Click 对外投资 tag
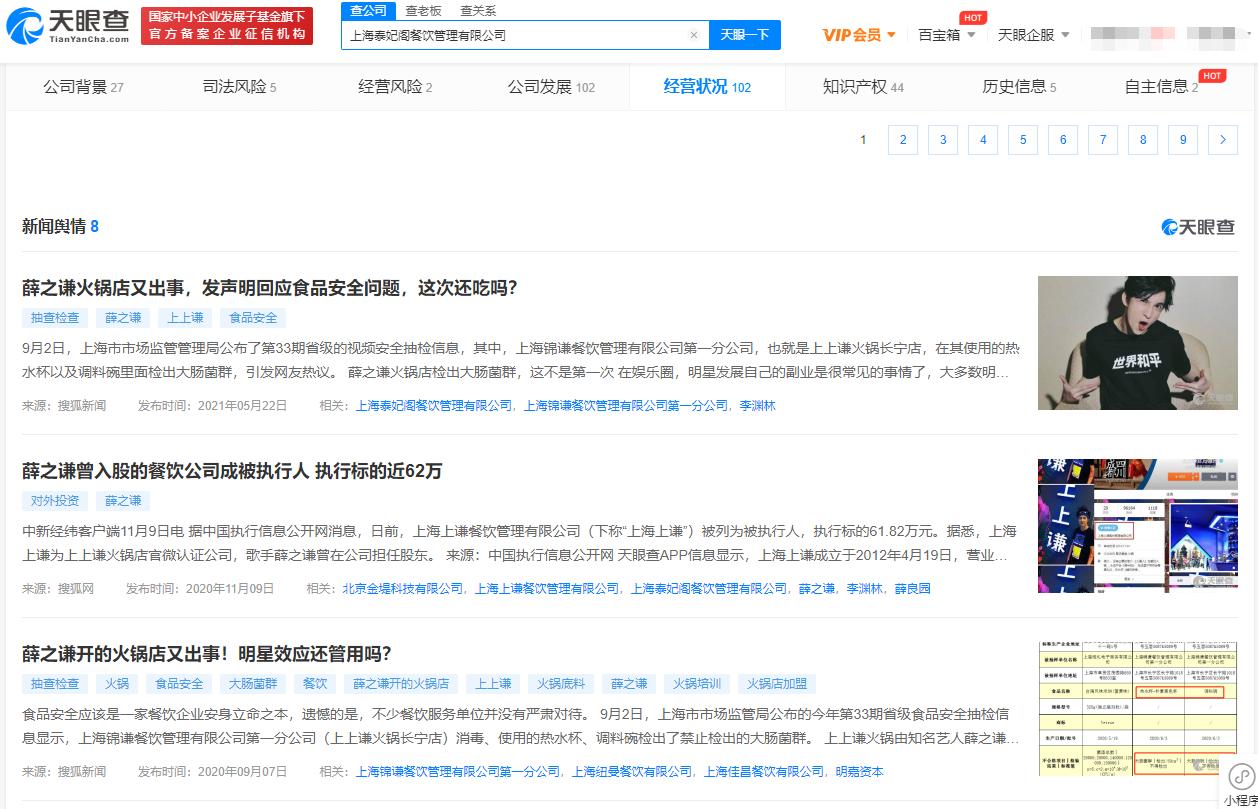Image resolution: width=1258 pixels, height=809 pixels. [x=55, y=501]
